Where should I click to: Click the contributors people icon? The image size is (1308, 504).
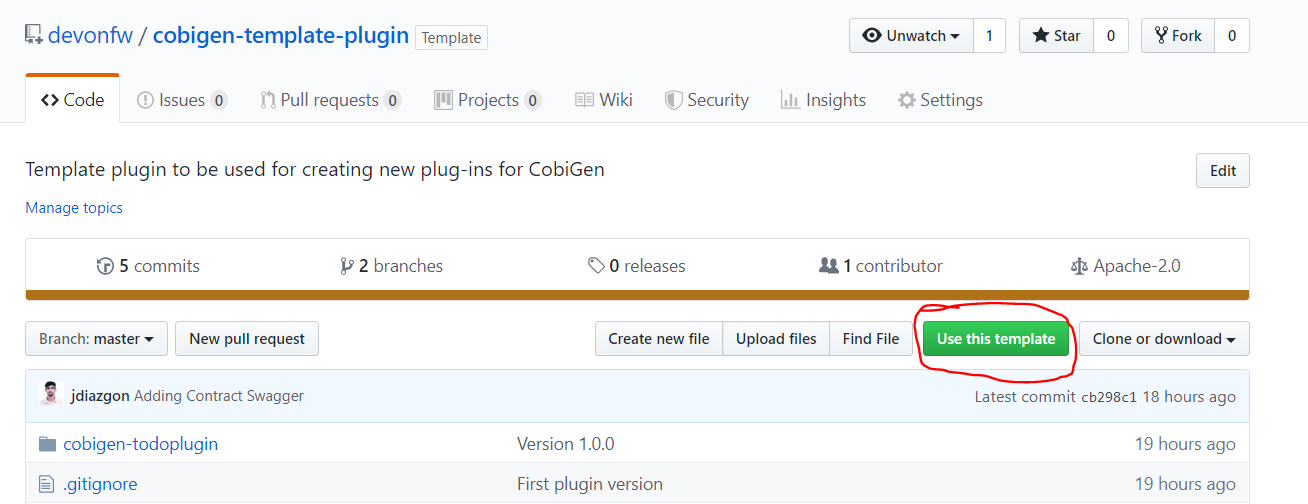(828, 266)
